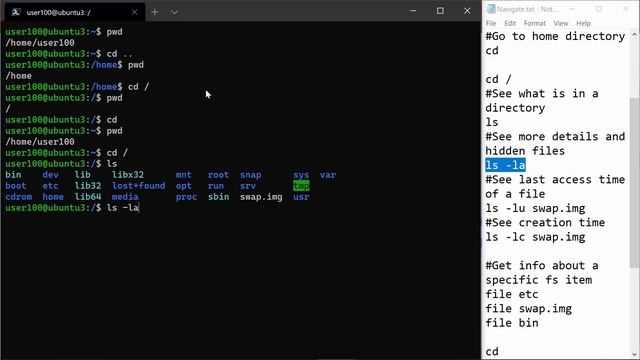Close the user100@ubuntu3 tab
Viewport: 640px width, 360px height.
pos(135,12)
